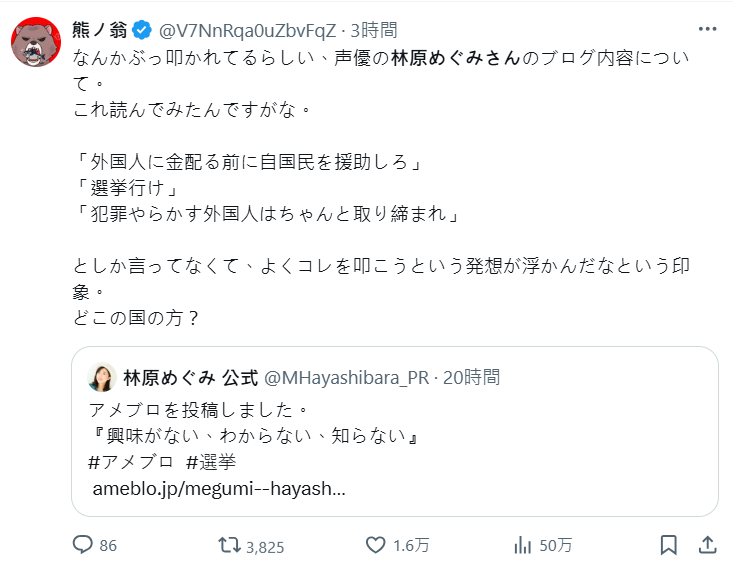Image resolution: width=733 pixels, height=565 pixels.
Task: Follow the ameblo.jp blog link
Action: click(219, 490)
